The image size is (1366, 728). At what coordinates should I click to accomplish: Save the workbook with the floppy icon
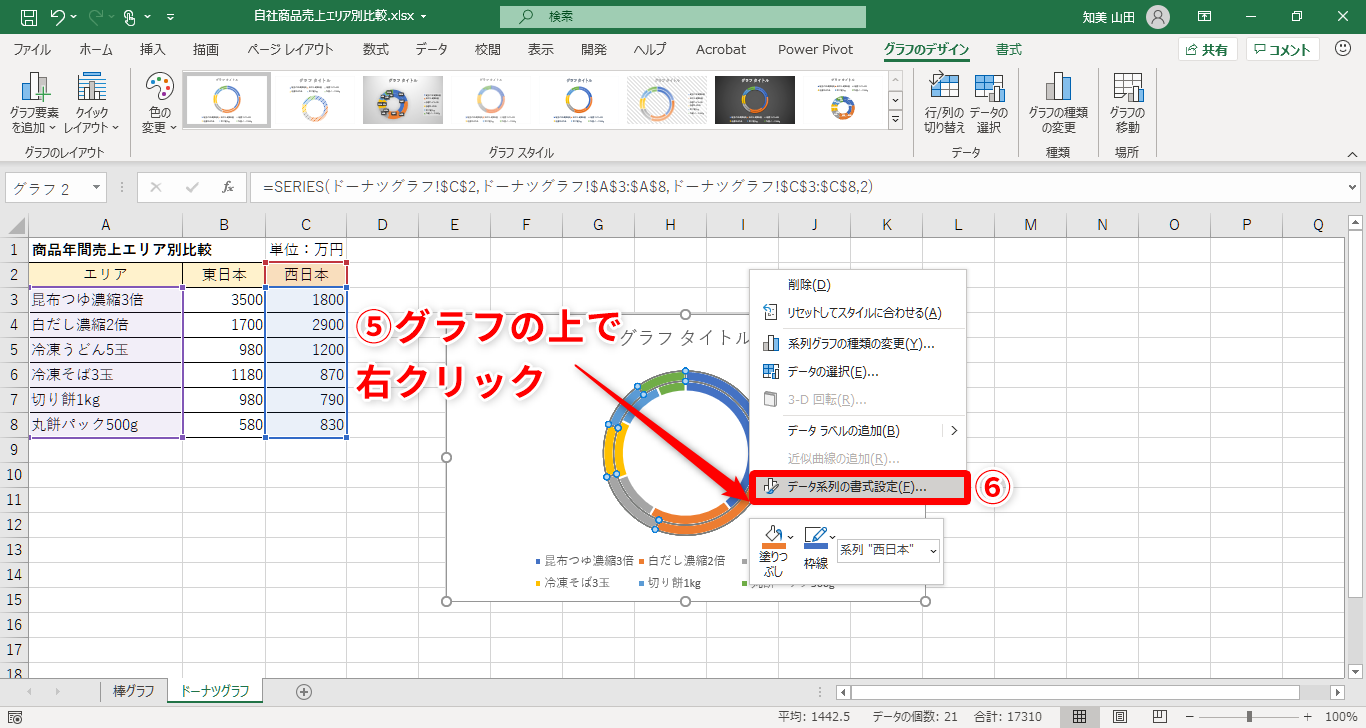[x=29, y=17]
